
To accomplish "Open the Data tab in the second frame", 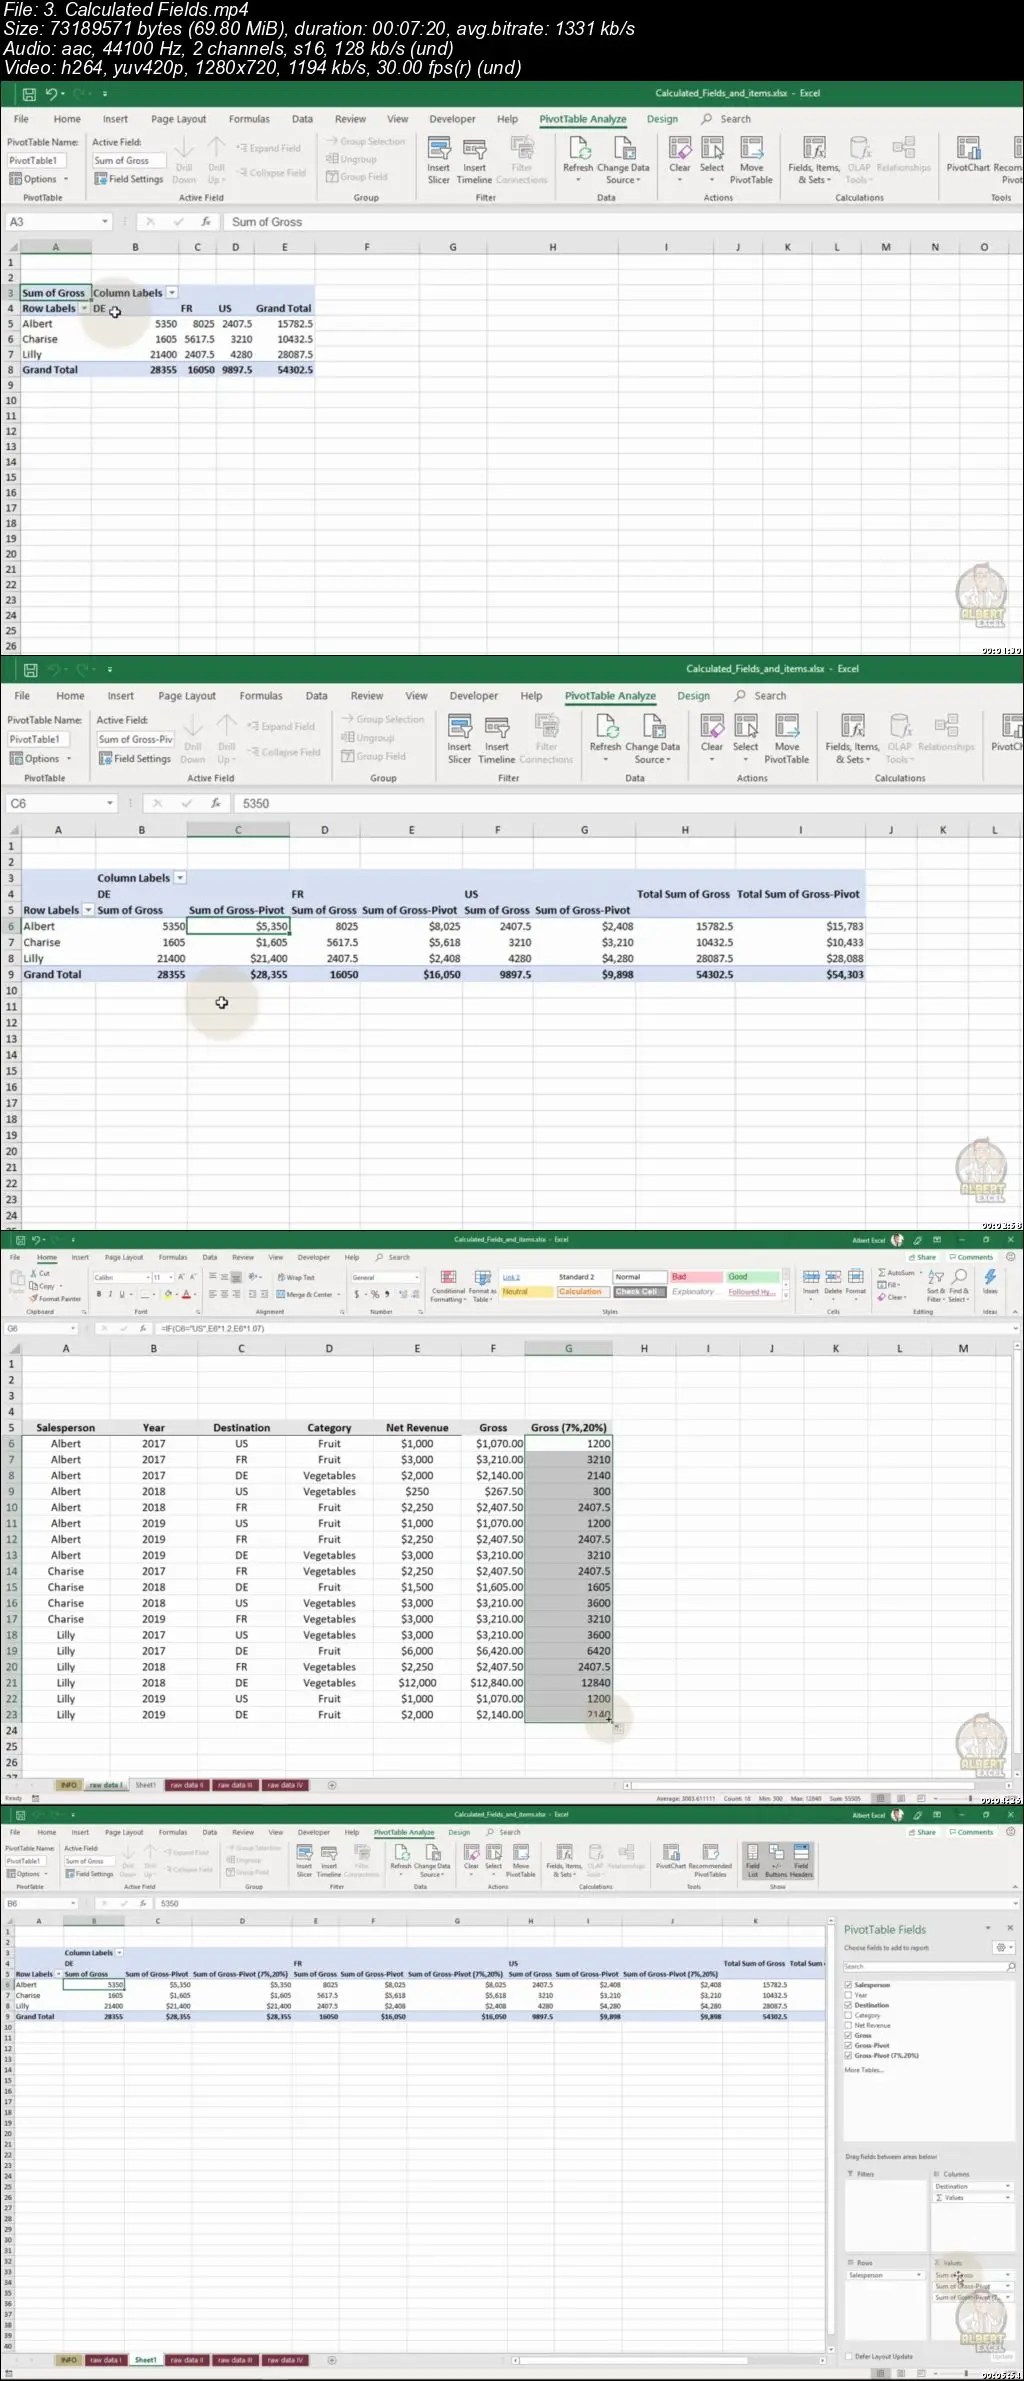I will coord(316,696).
